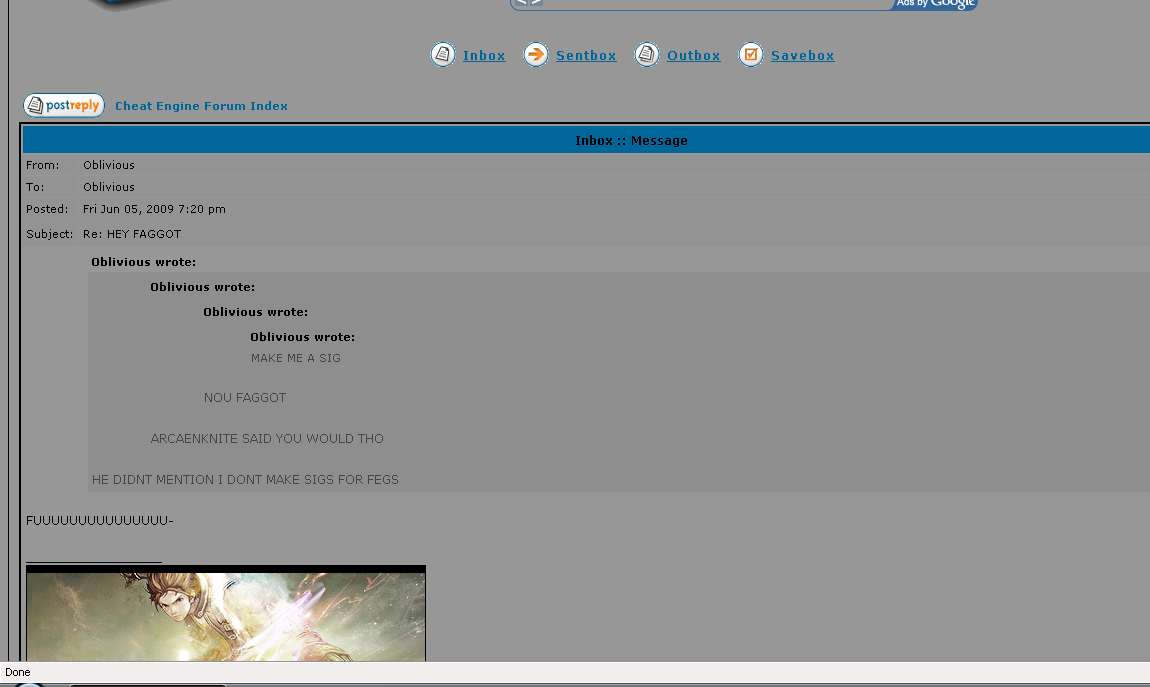Click the Outbox folder icon
Image resolution: width=1150 pixels, height=687 pixels.
click(x=646, y=55)
